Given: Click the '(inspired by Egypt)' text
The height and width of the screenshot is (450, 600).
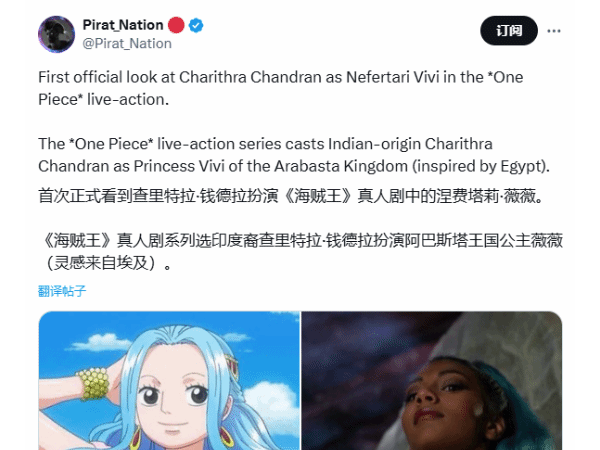Looking at the screenshot, I should (481, 166).
